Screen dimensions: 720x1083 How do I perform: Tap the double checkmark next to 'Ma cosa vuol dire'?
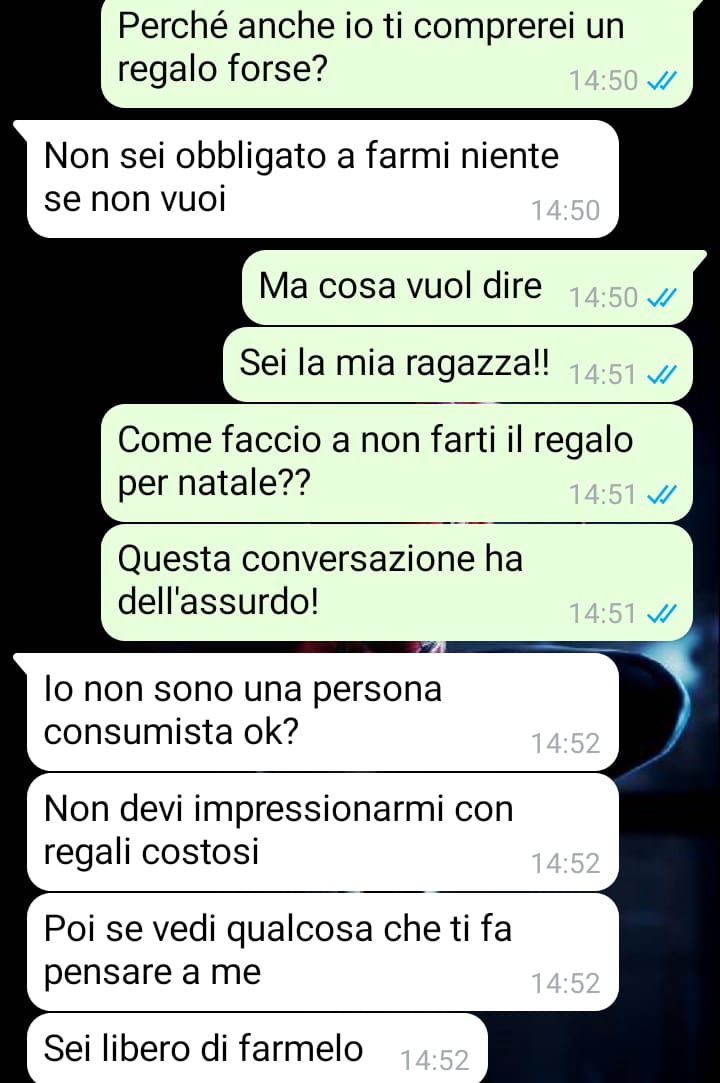tap(661, 298)
